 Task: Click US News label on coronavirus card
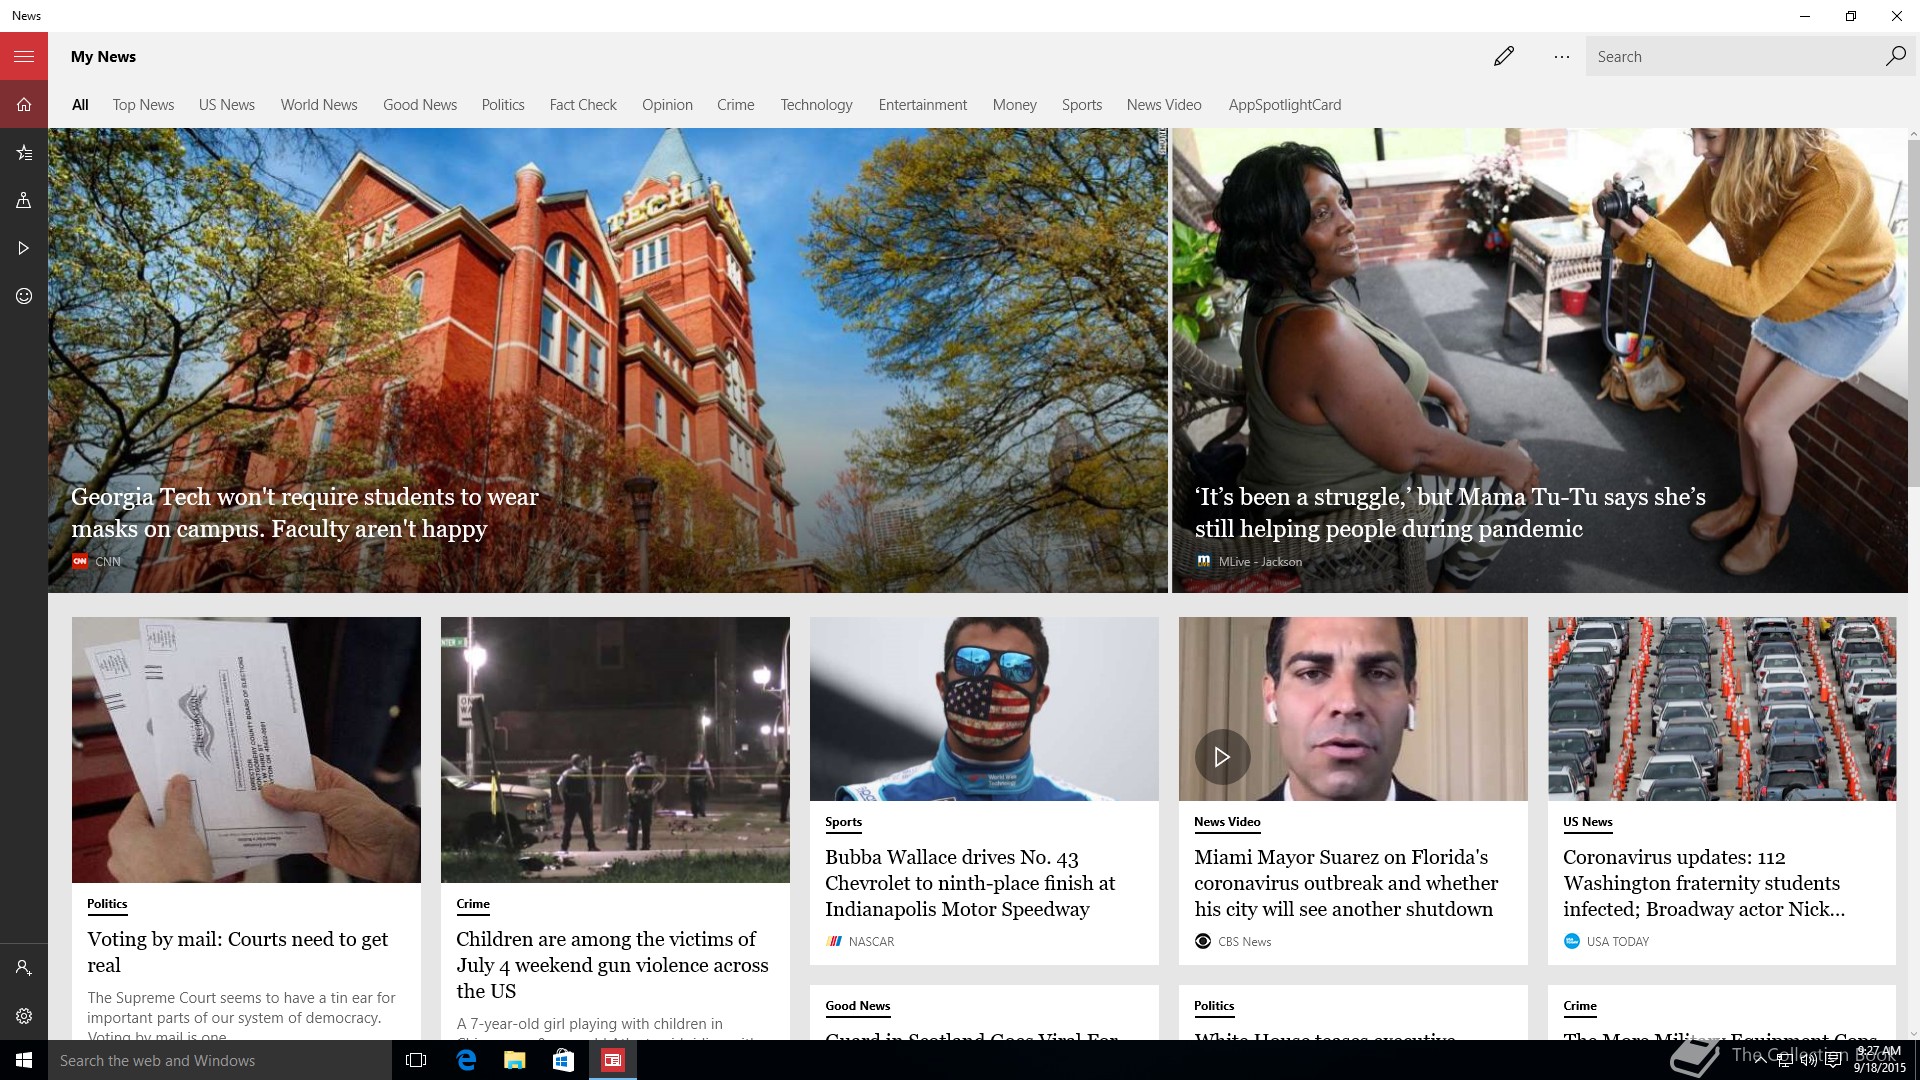click(x=1588, y=822)
